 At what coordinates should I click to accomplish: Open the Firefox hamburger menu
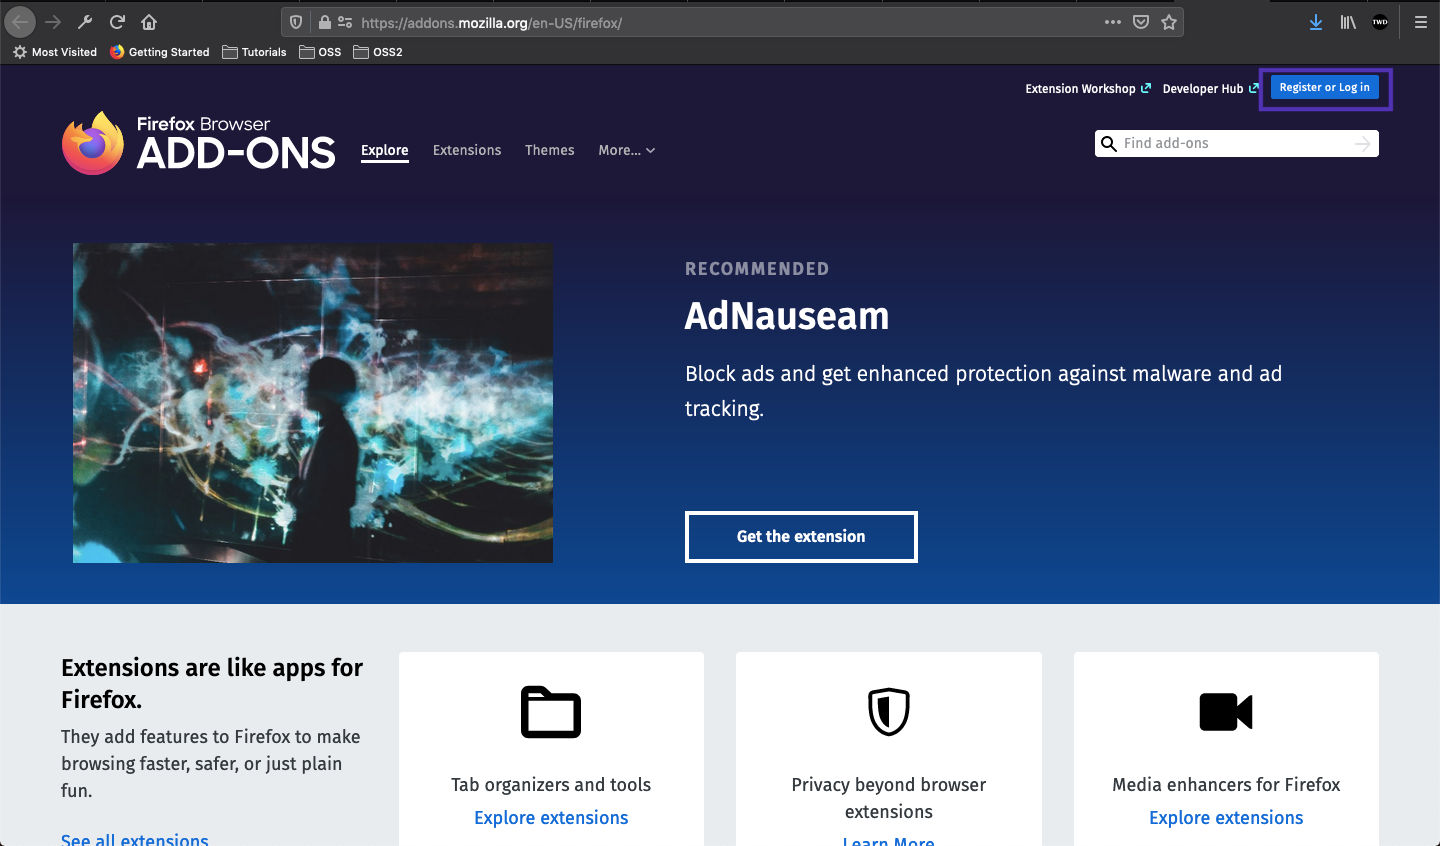pyautogui.click(x=1420, y=22)
